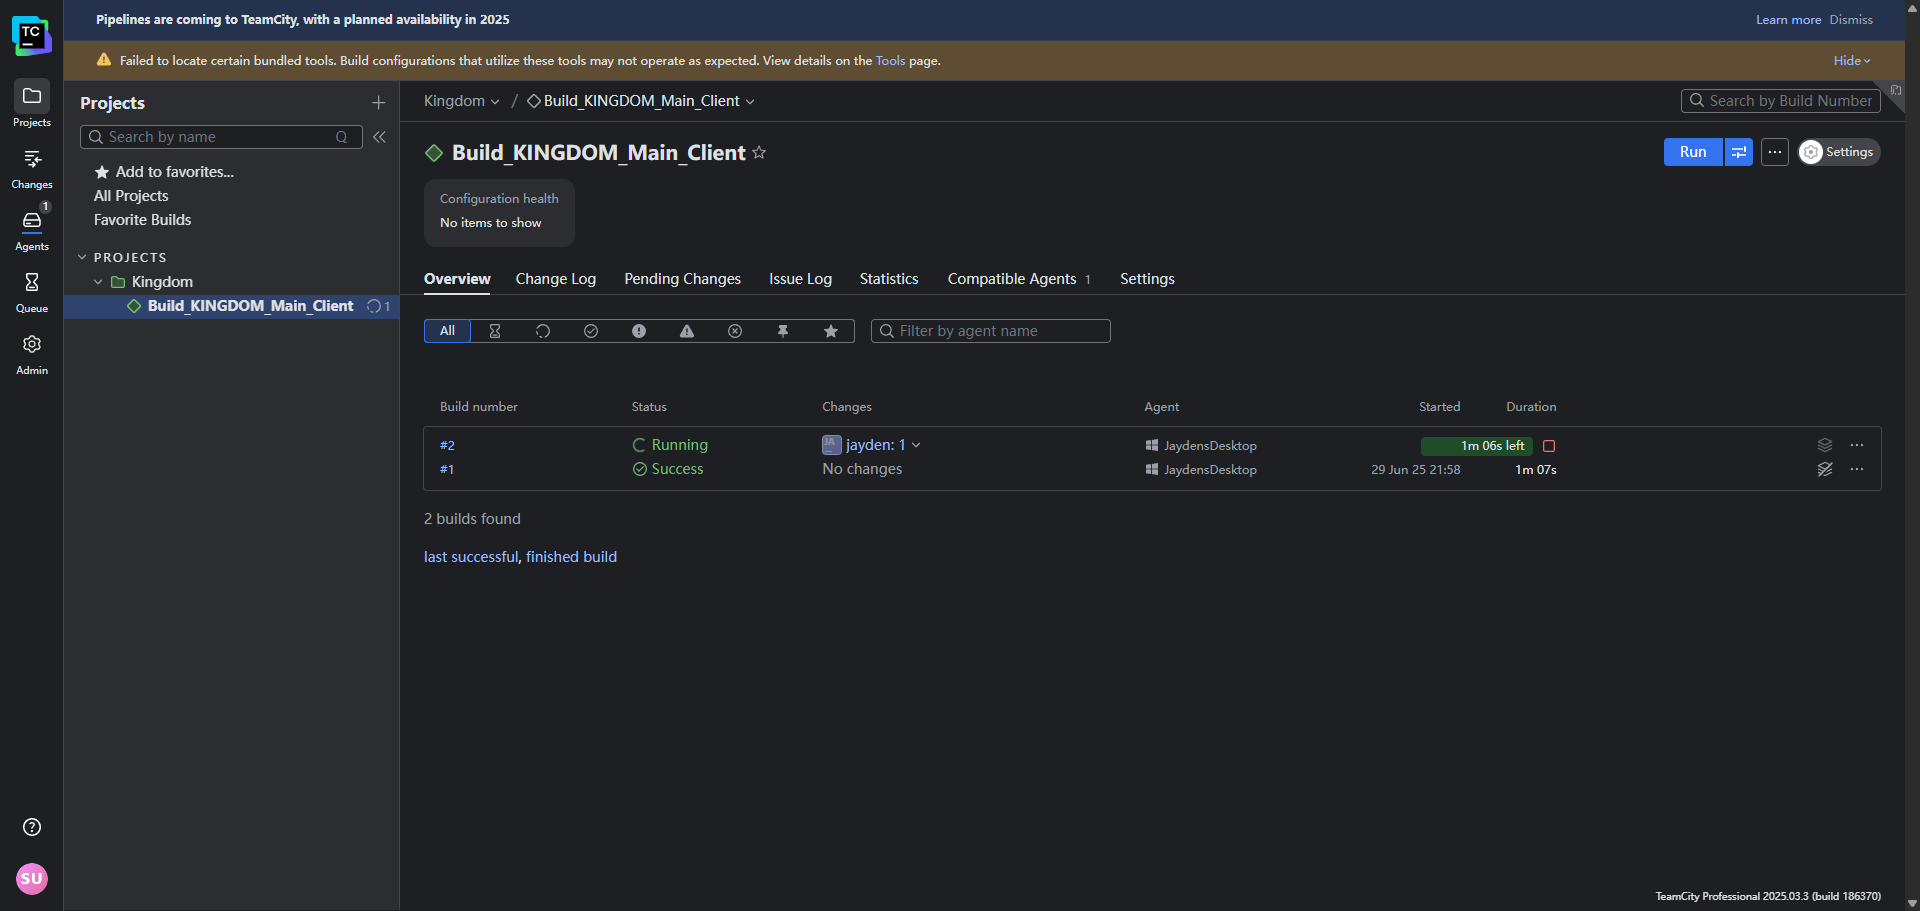Filter builds by canceled cross icon
Viewport: 1920px width, 911px height.
(735, 331)
